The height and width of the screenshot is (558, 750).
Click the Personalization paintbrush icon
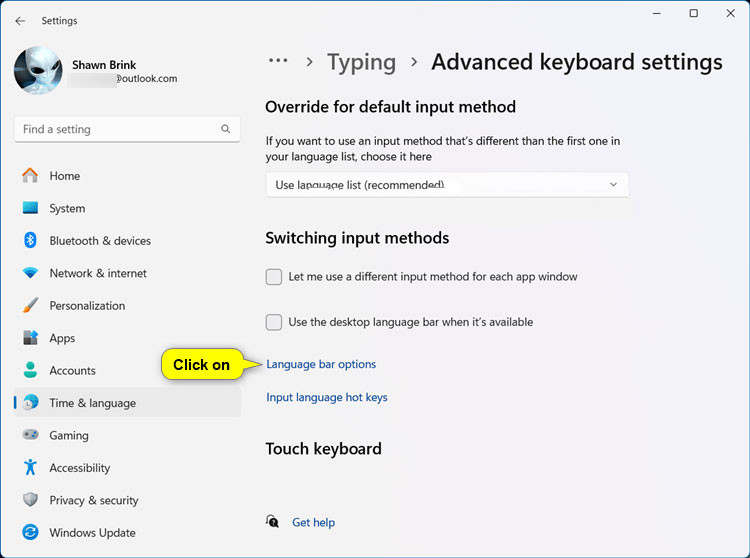30,305
